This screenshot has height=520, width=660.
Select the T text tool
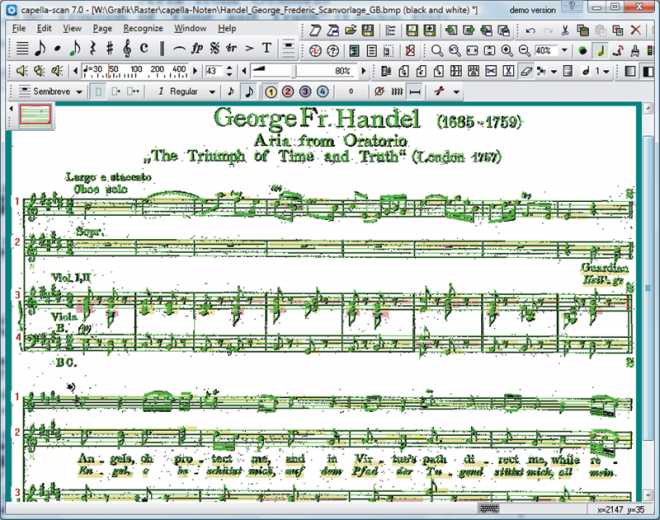pyautogui.click(x=266, y=48)
